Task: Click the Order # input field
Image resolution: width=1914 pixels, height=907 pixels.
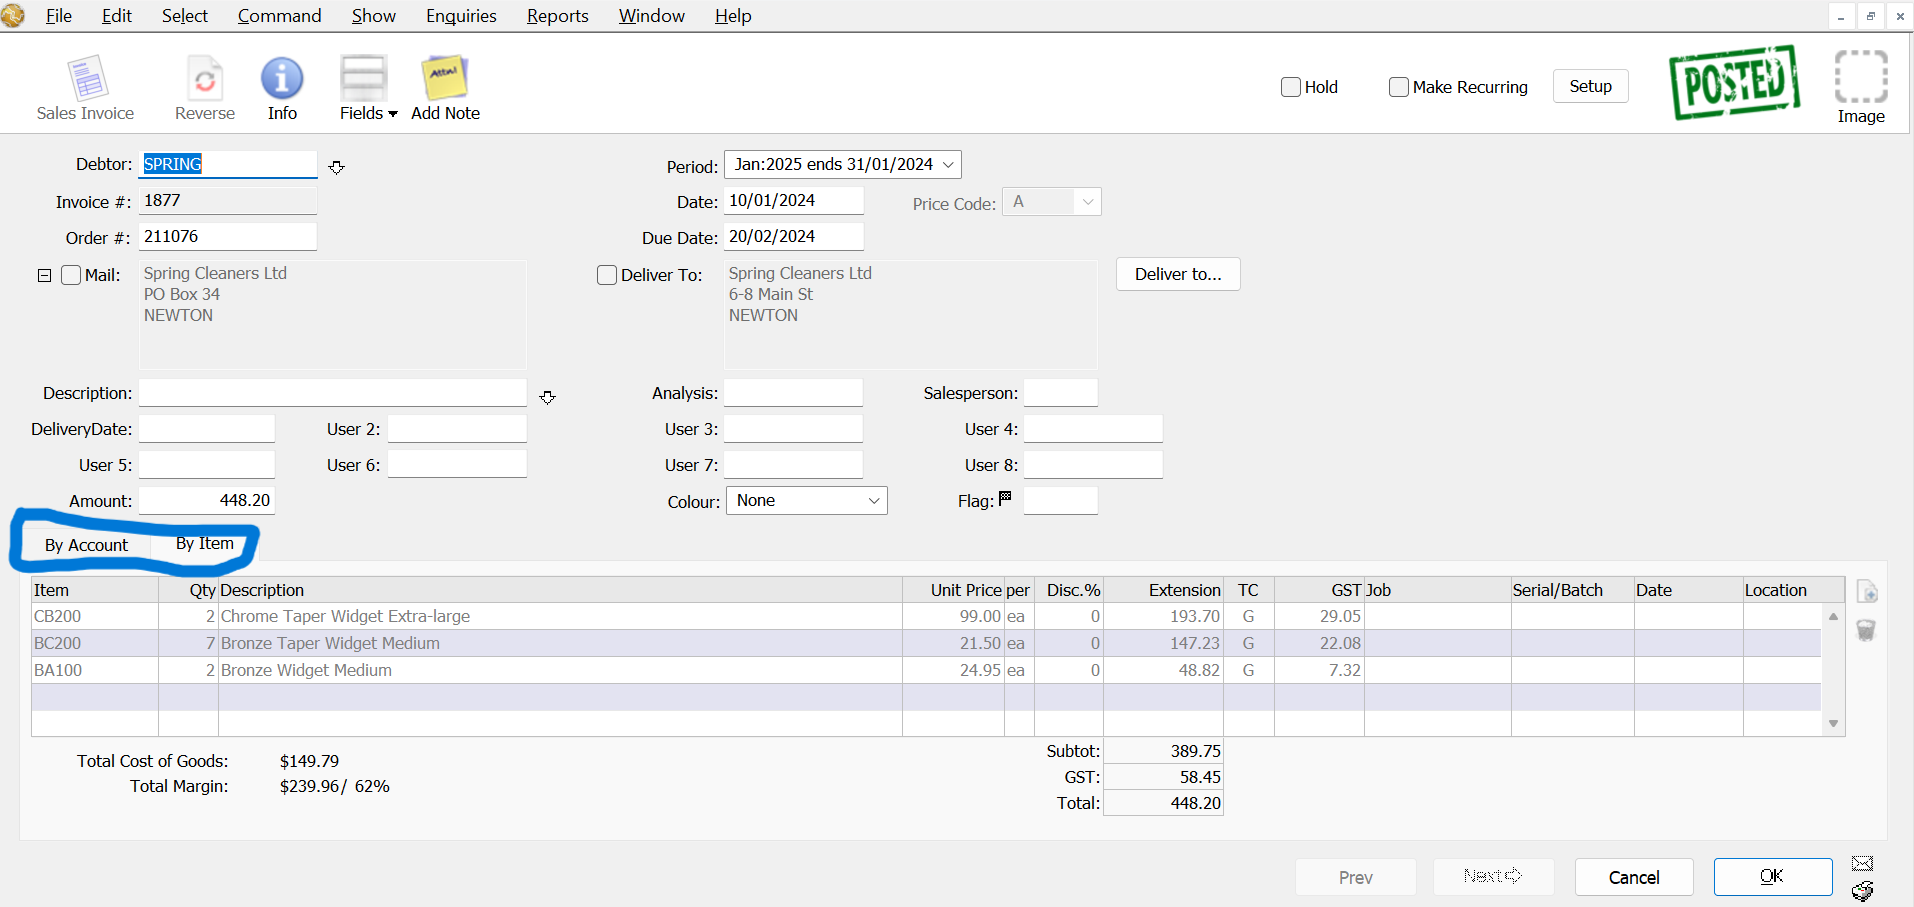Action: coord(228,237)
